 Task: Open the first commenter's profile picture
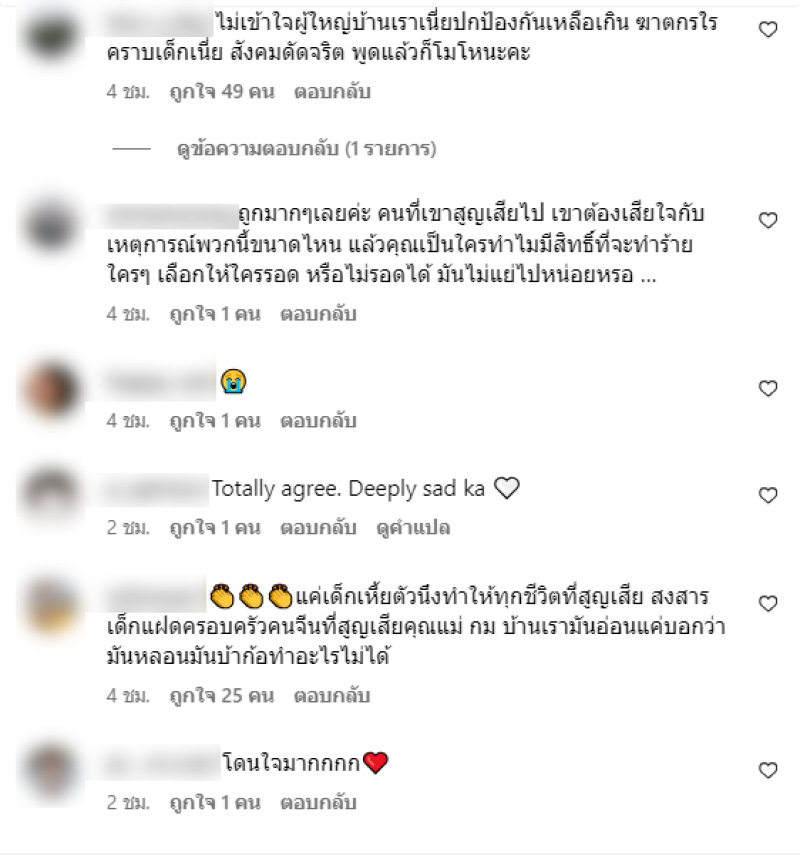(52, 34)
